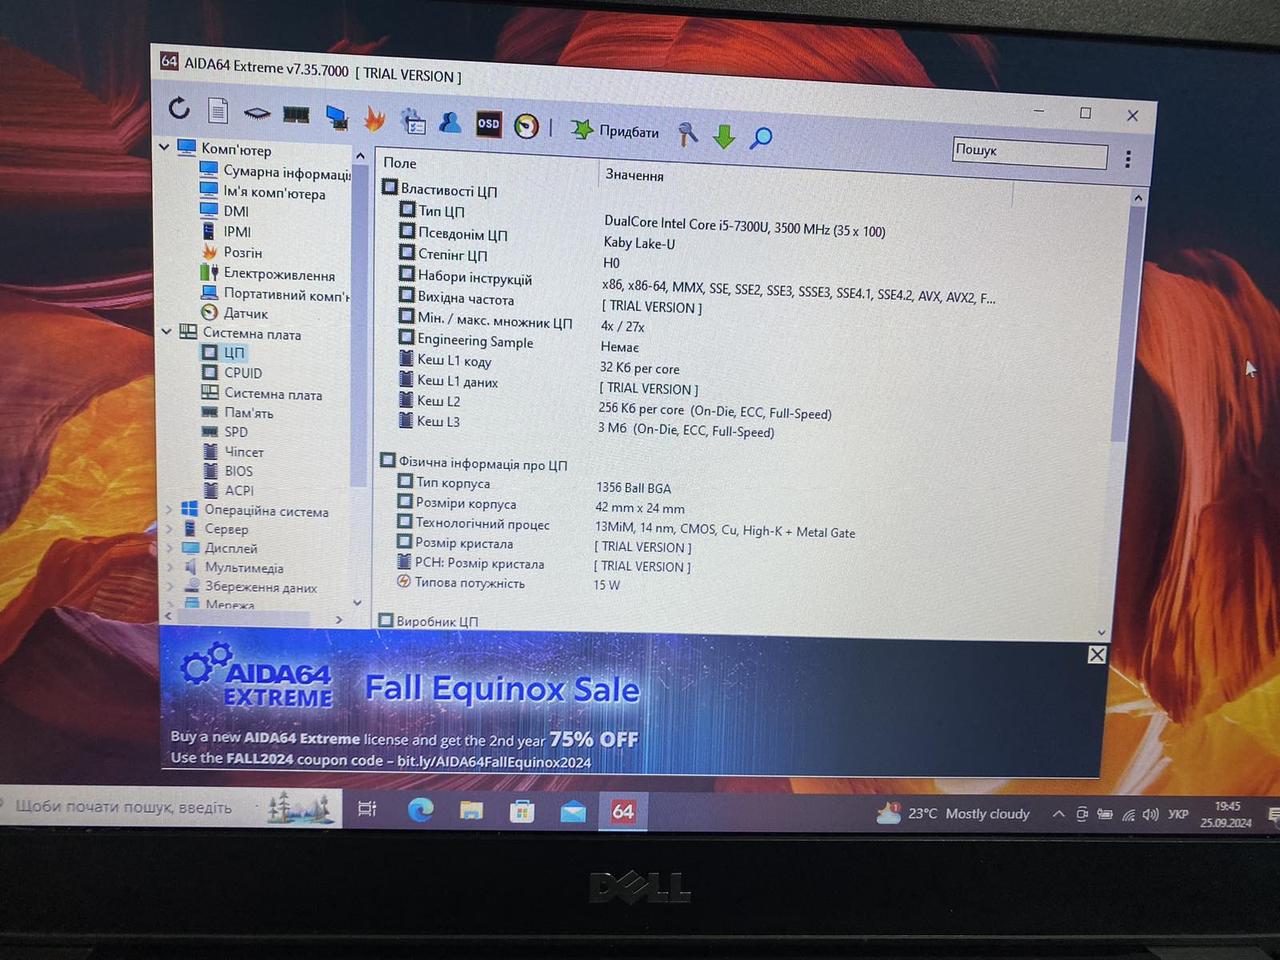Click the user profile toolbar icon
Image resolution: width=1280 pixels, height=960 pixels.
[450, 123]
